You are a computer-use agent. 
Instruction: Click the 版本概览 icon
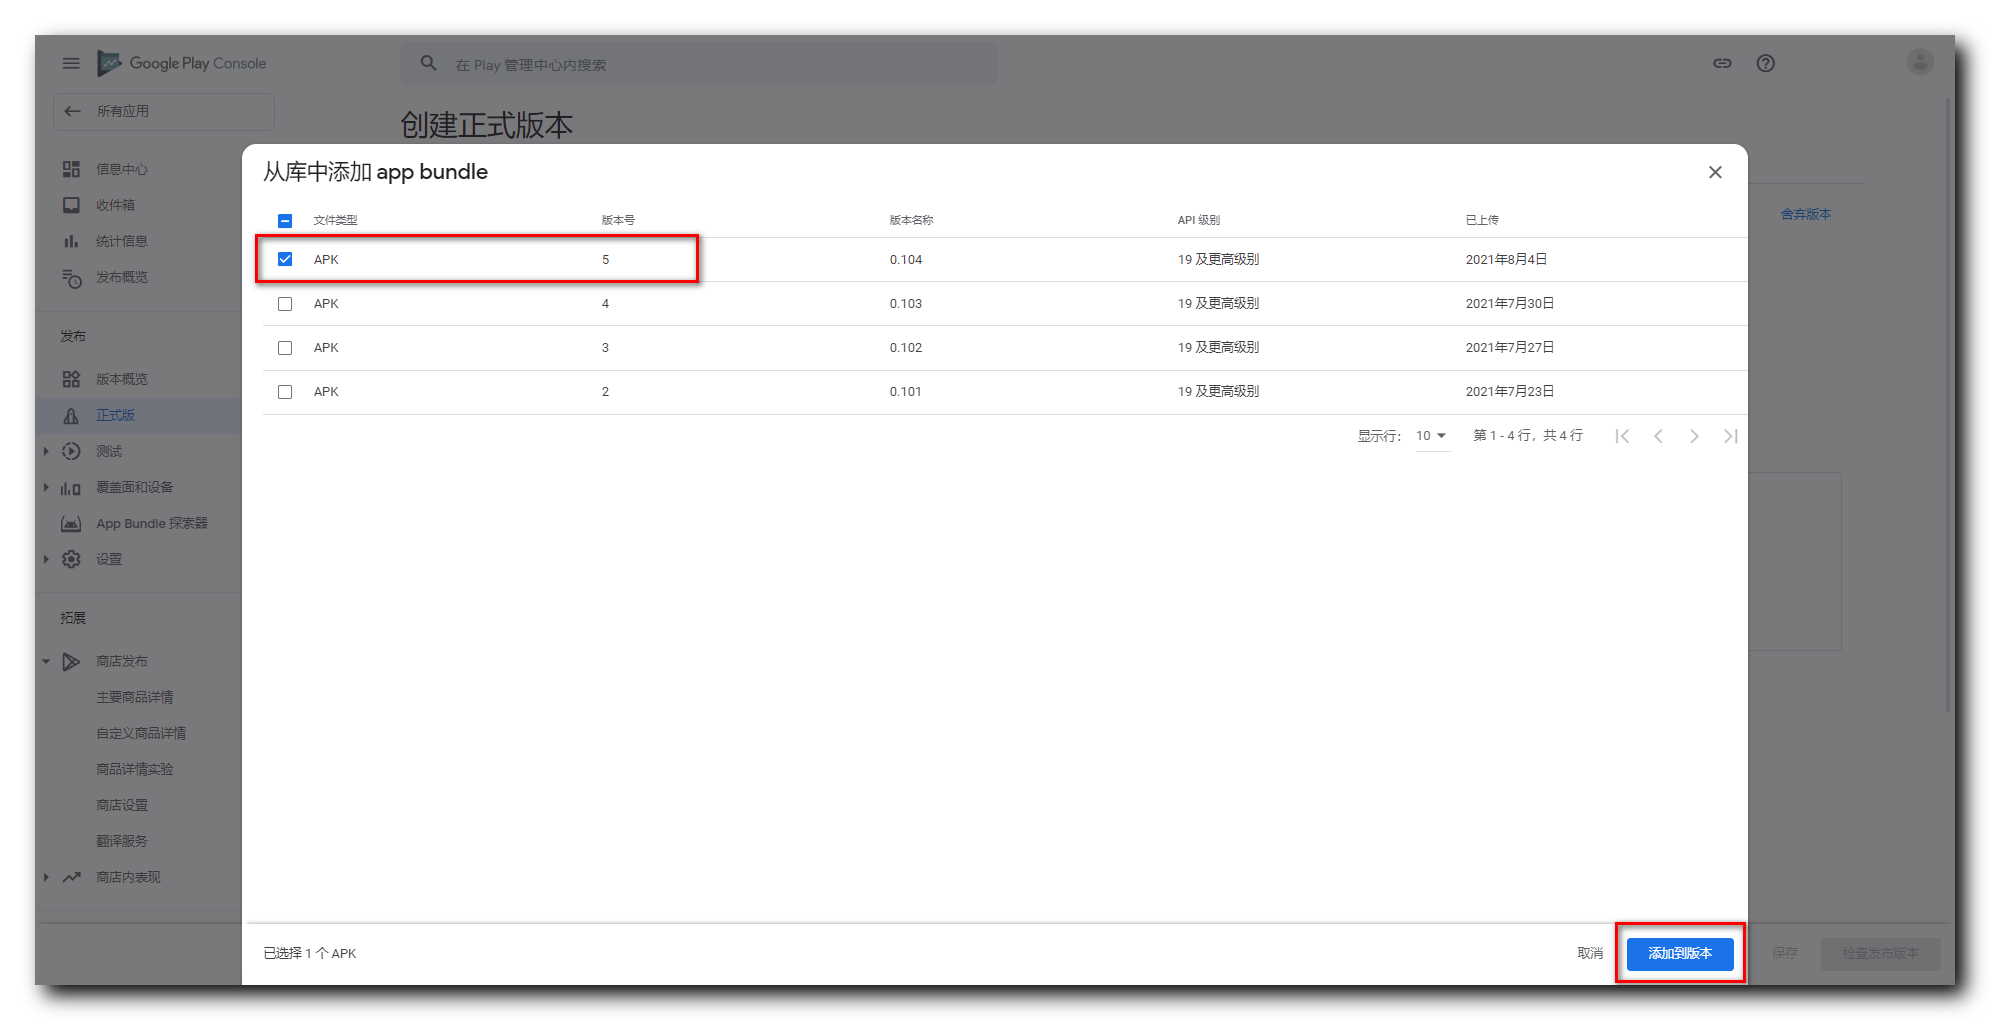coord(71,379)
